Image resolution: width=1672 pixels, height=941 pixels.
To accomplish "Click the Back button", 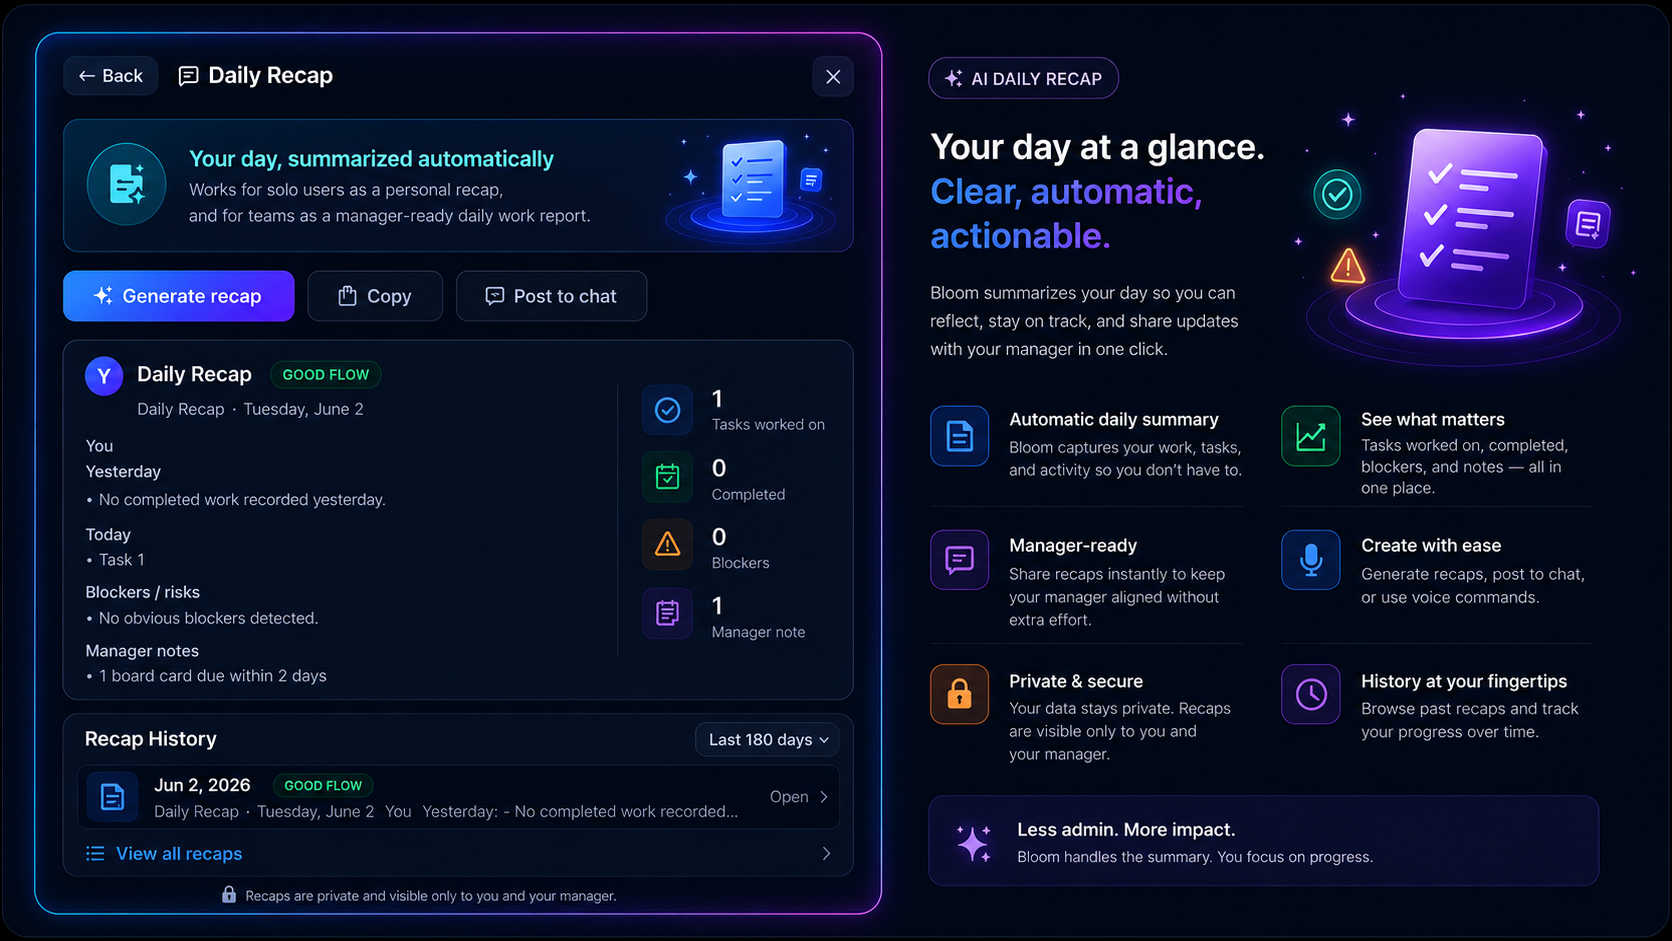I will (111, 76).
